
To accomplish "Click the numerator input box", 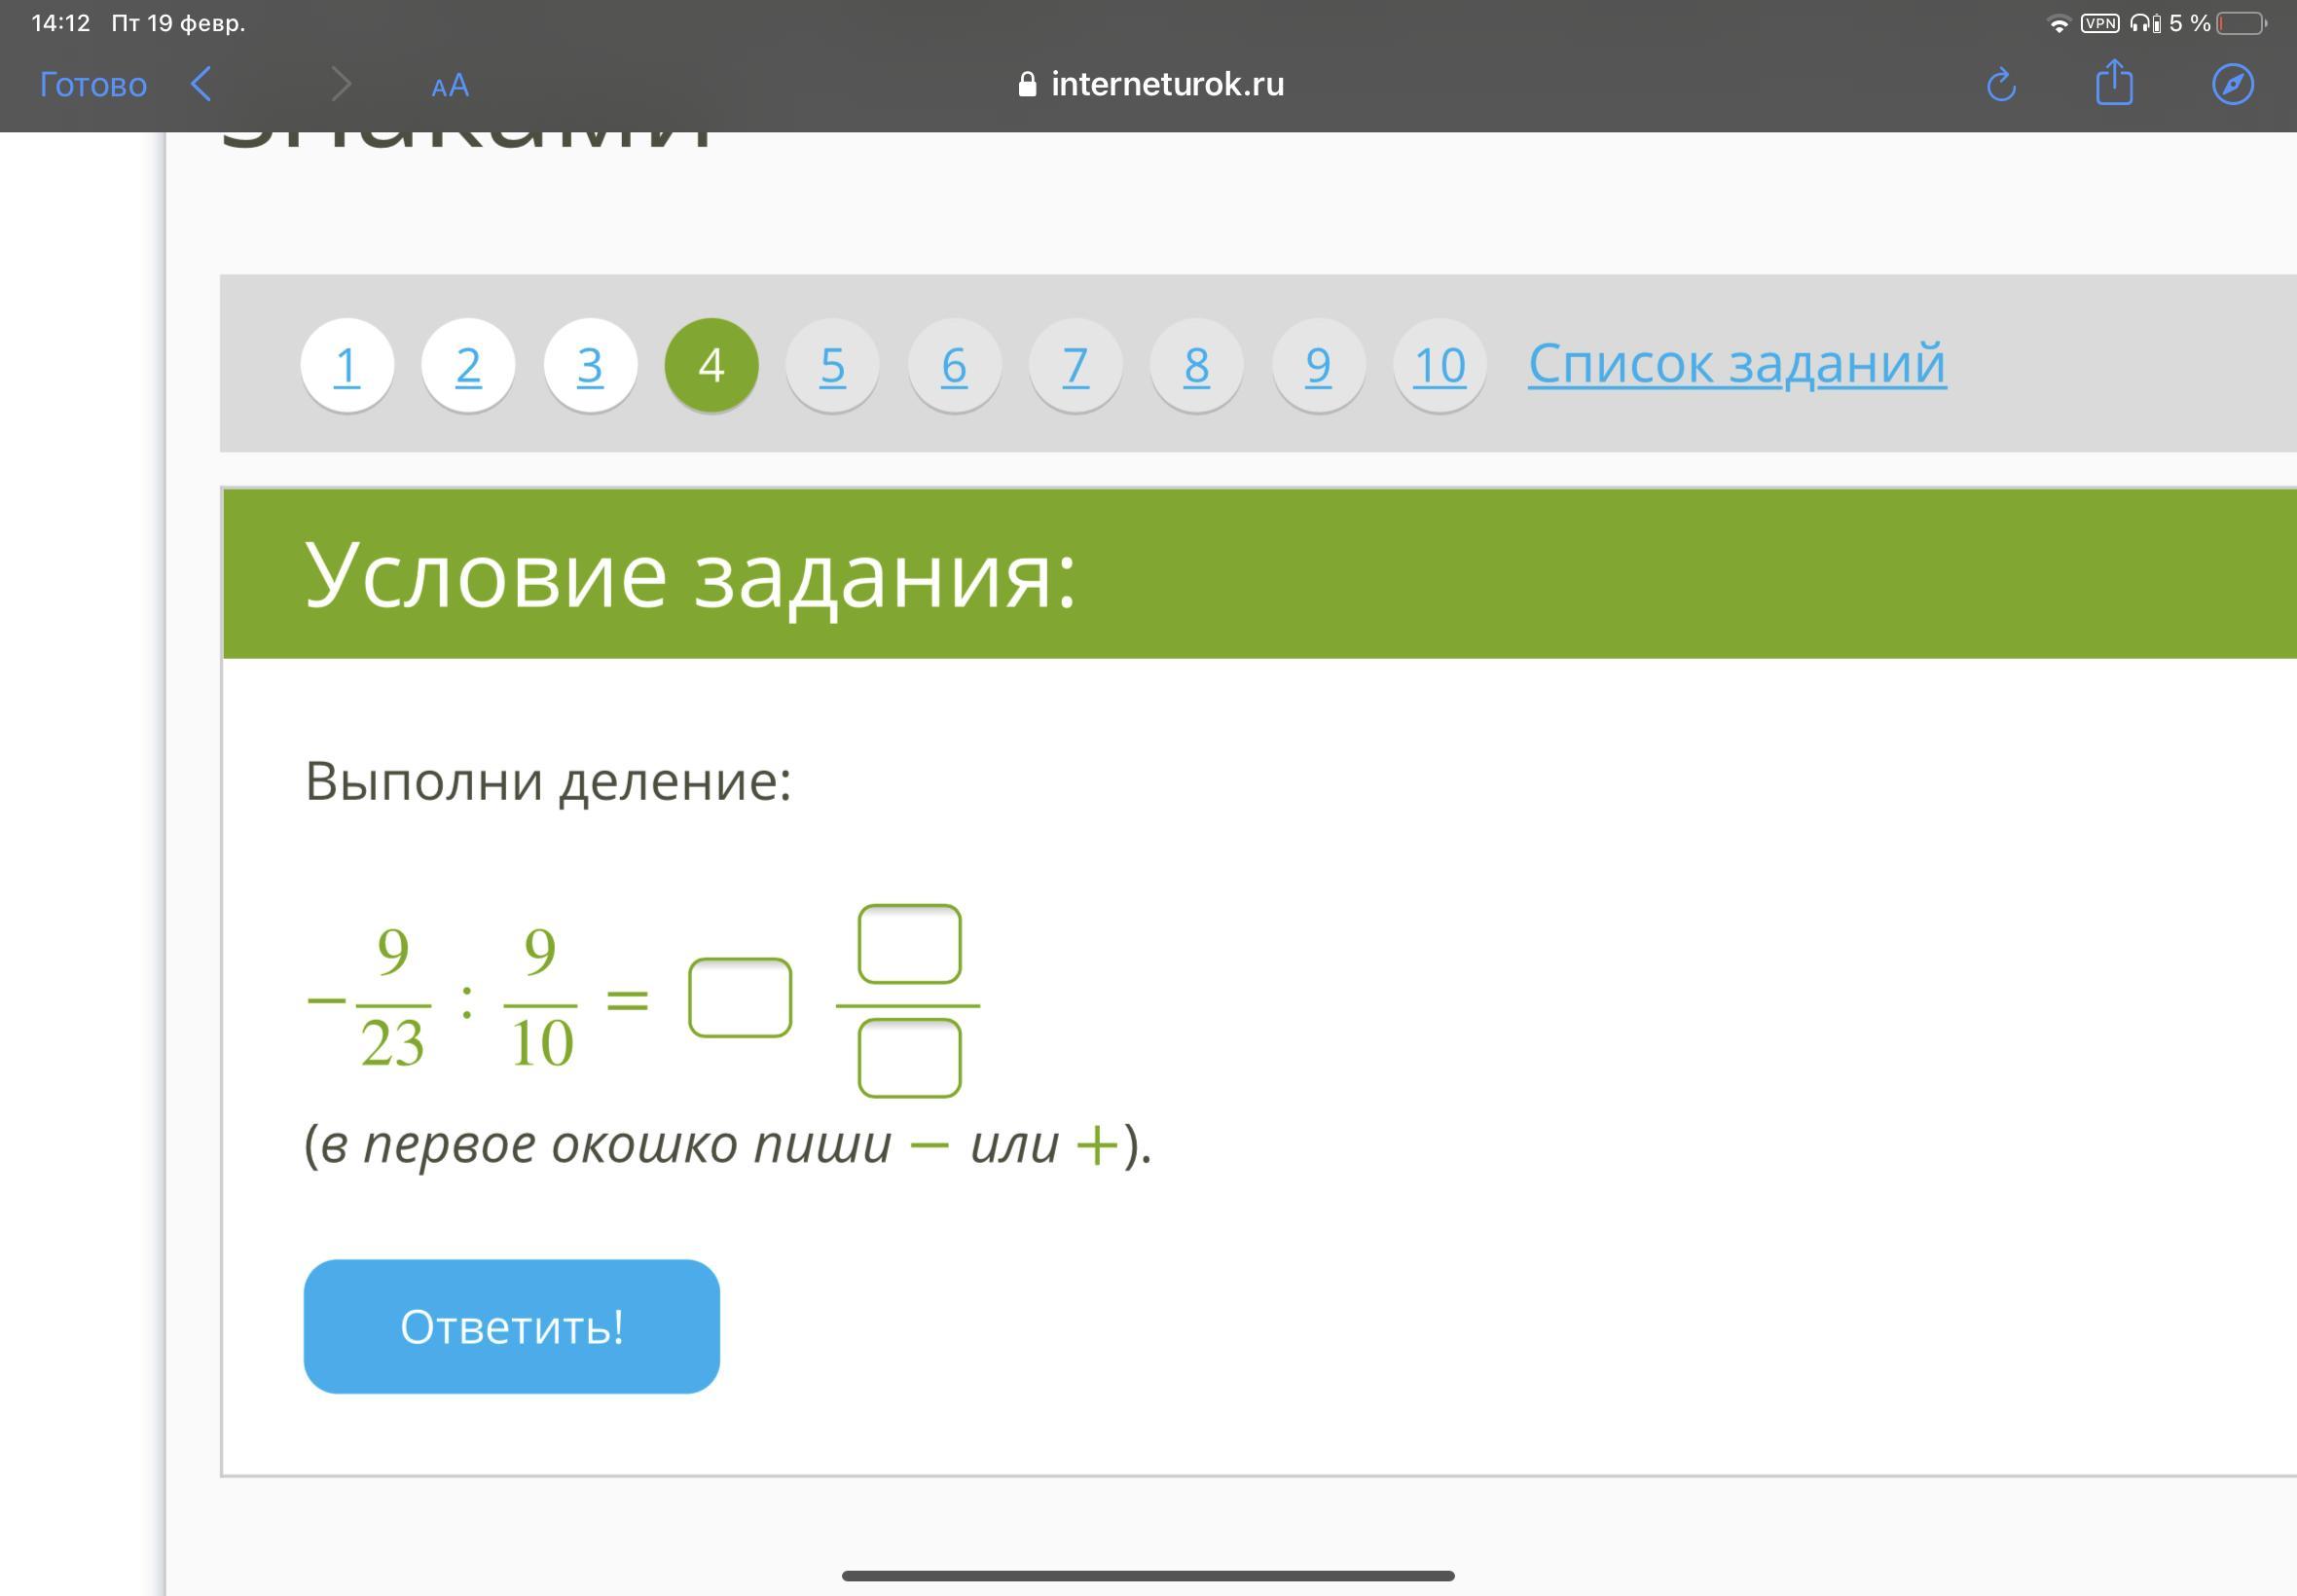I will [909, 944].
